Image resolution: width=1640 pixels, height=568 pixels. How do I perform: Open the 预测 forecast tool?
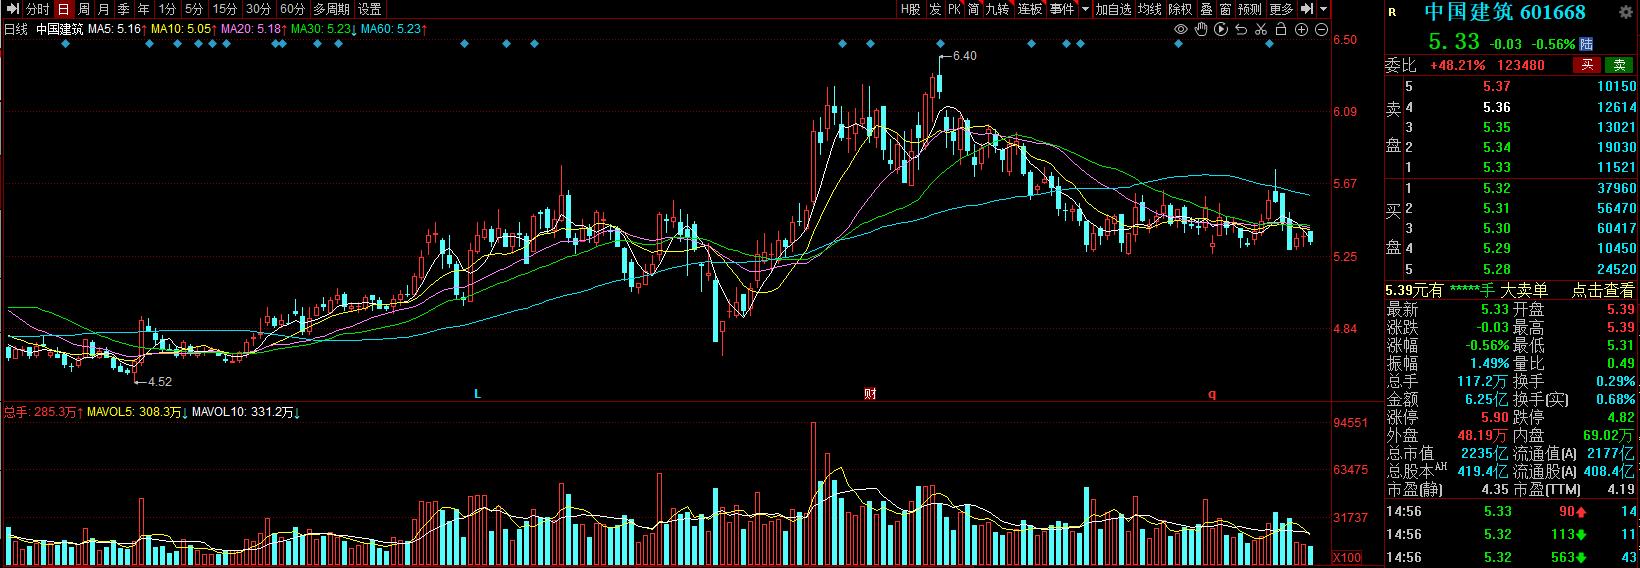(x=1250, y=9)
